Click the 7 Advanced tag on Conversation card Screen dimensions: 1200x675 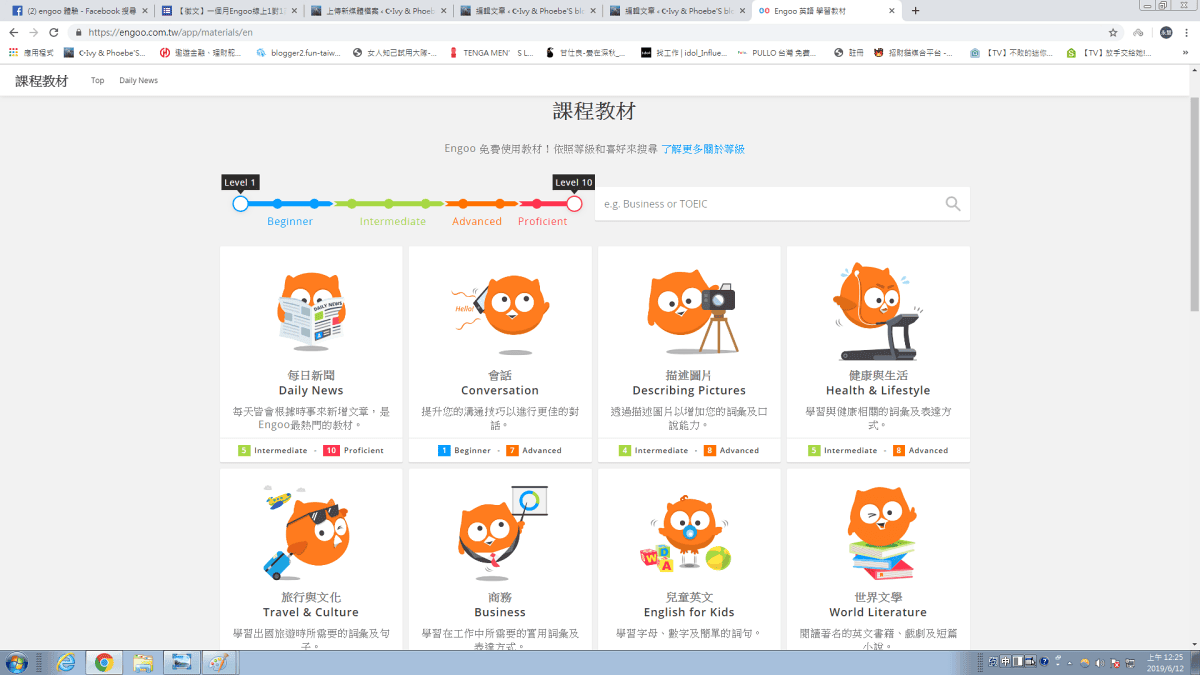(534, 450)
